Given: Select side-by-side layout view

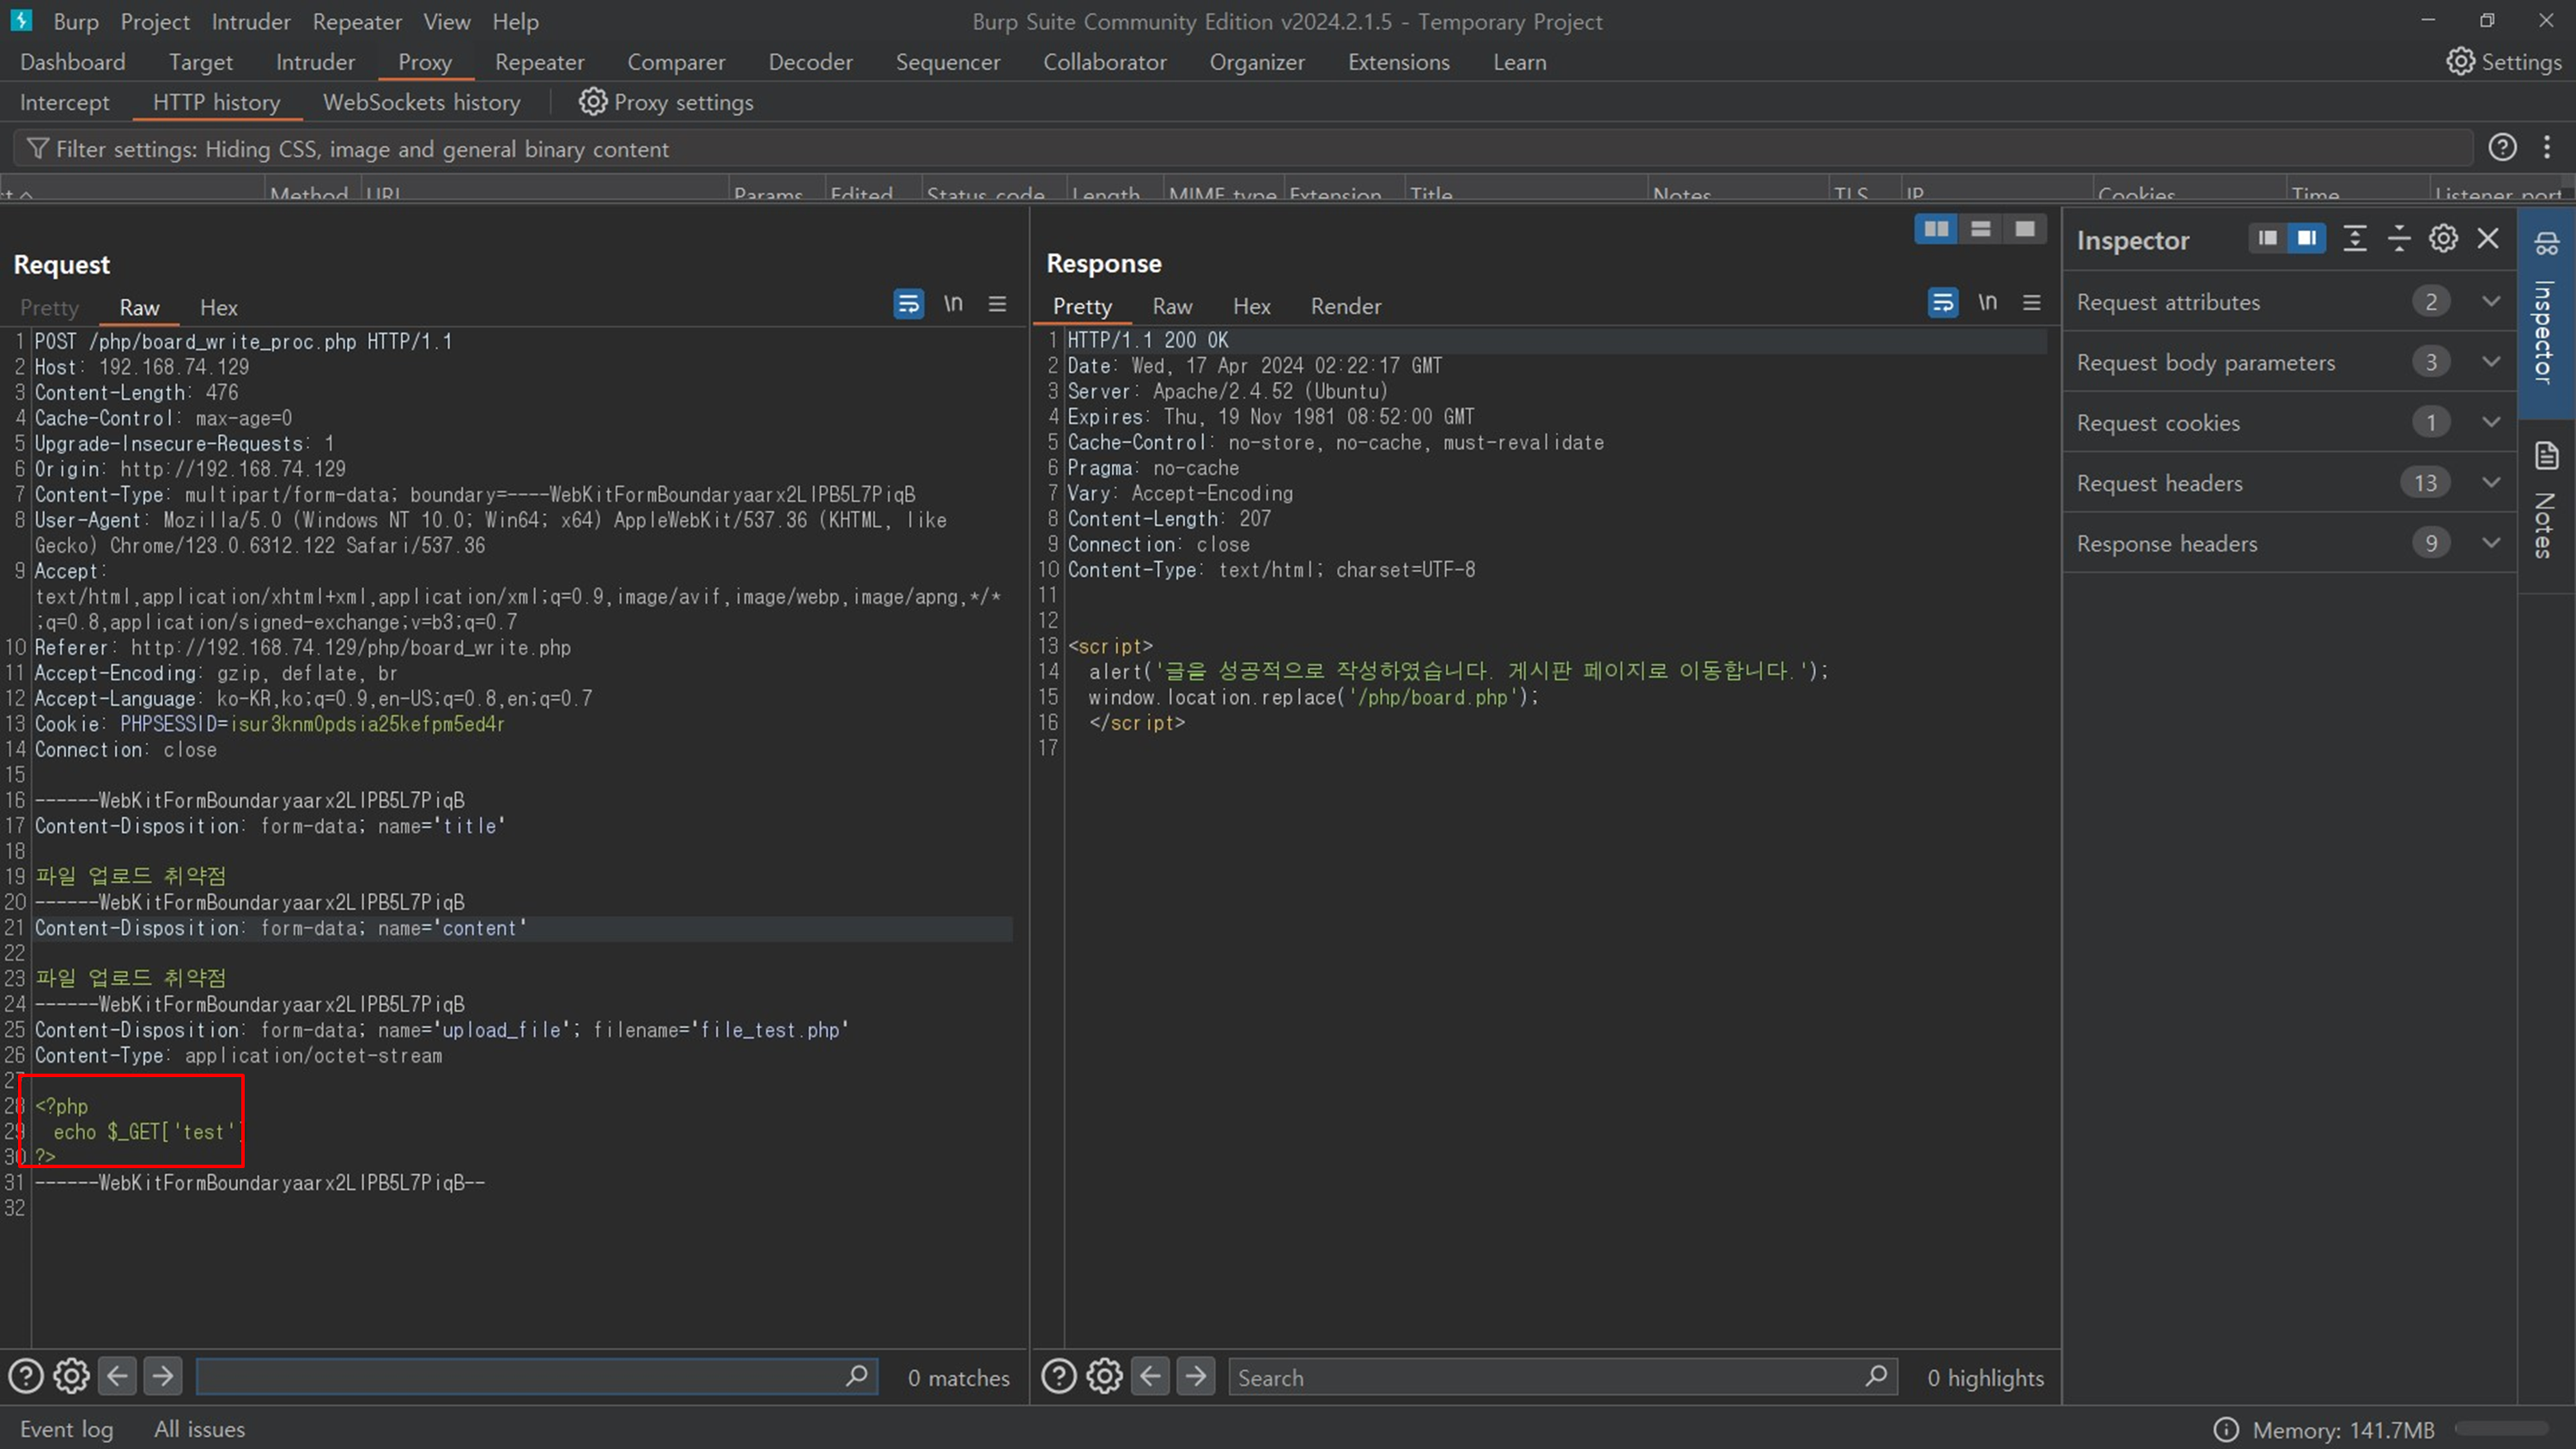Looking at the screenshot, I should pos(1936,229).
